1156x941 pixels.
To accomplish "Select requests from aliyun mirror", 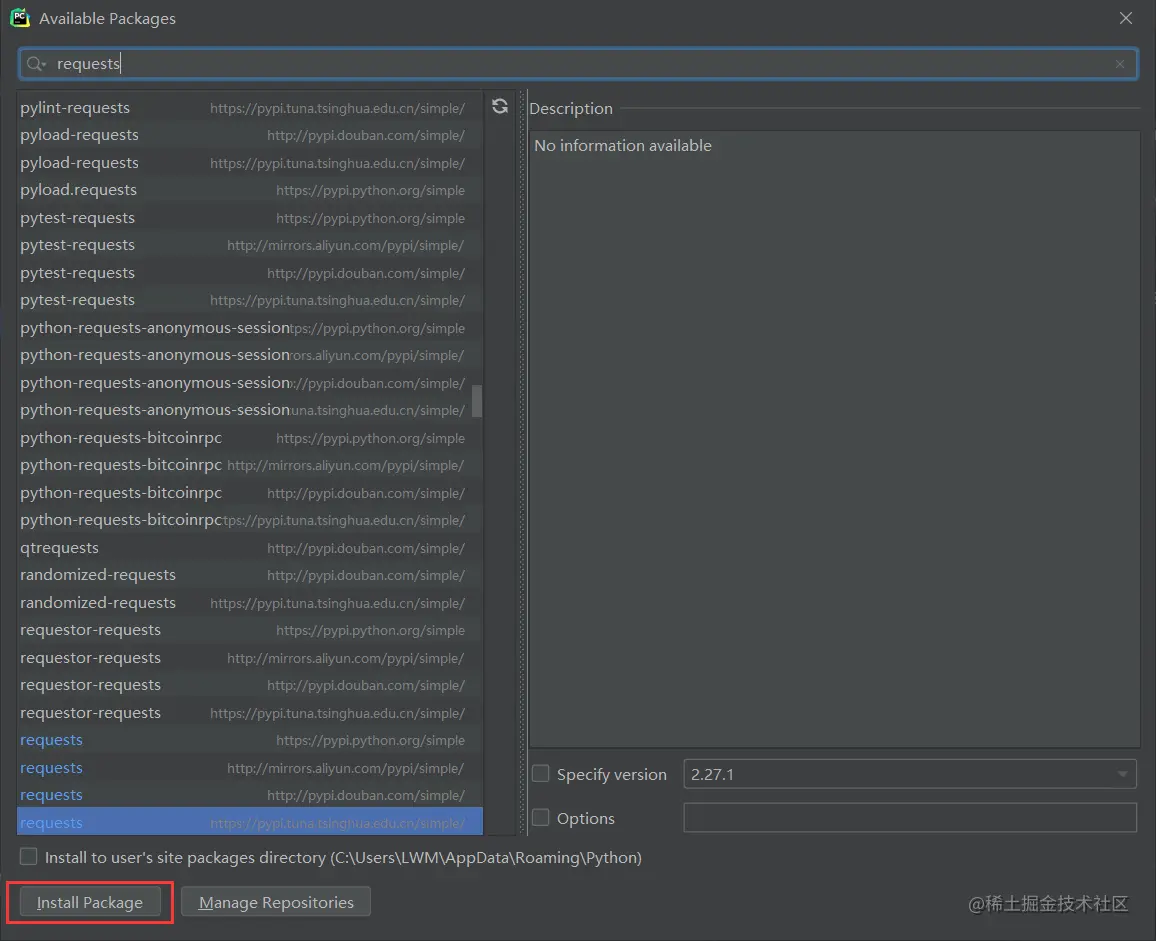I will click(x=250, y=768).
